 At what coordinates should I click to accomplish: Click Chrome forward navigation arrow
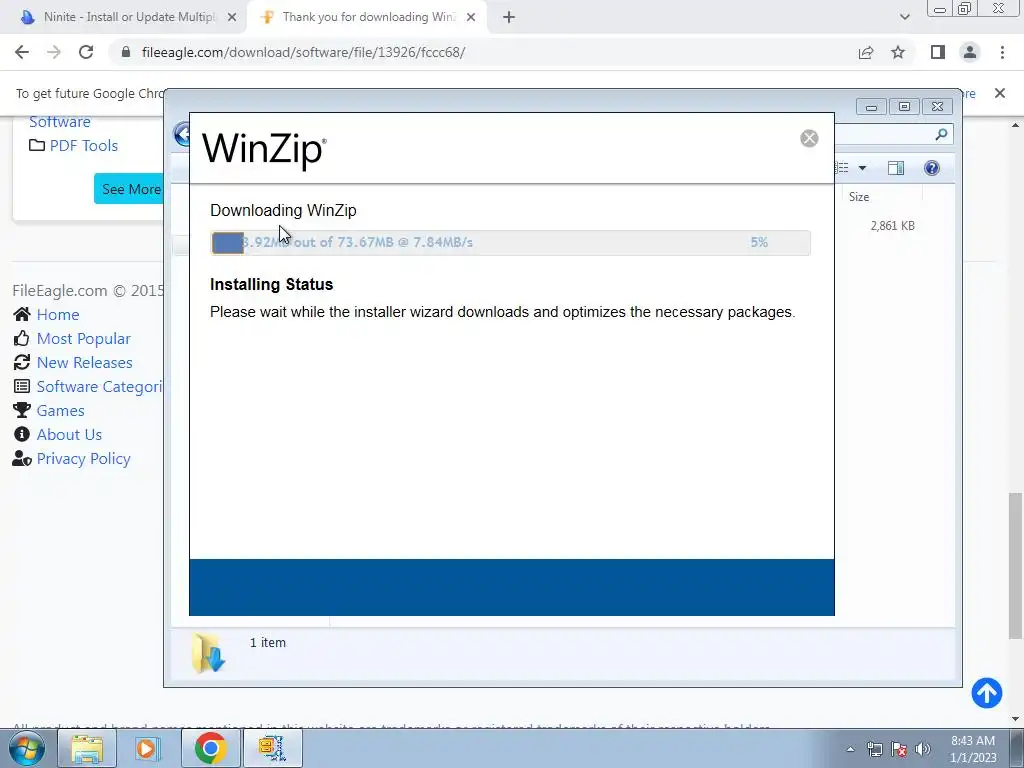54,52
